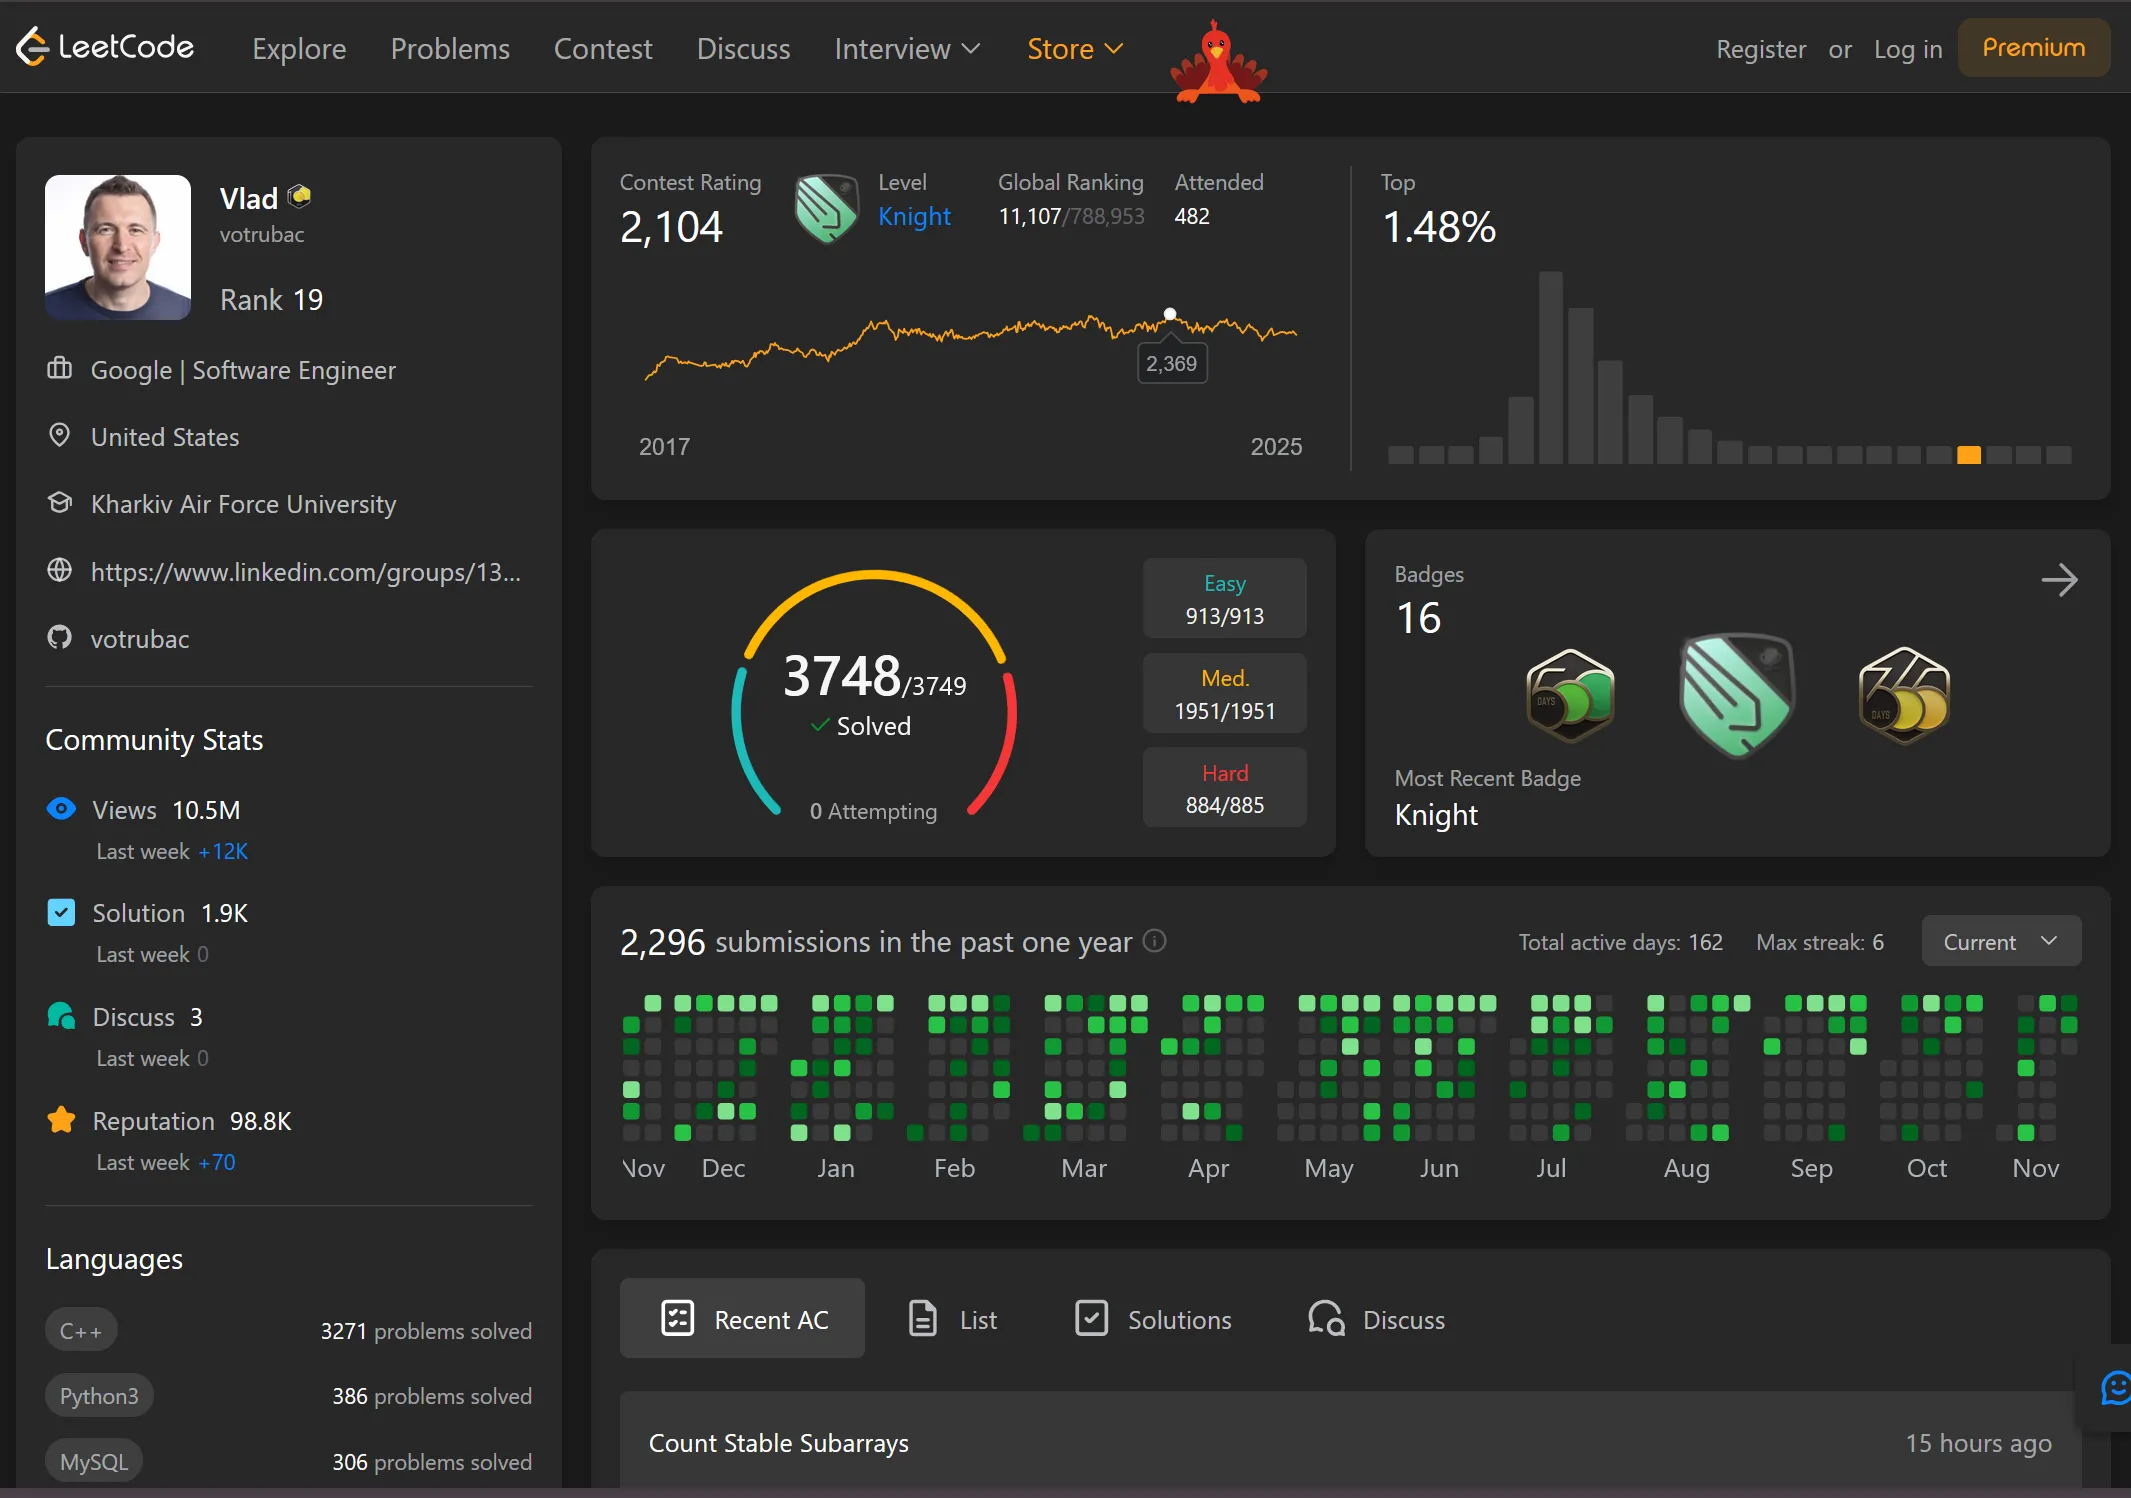
Task: Click the premium badge beside Vlad's name
Action: 300,196
